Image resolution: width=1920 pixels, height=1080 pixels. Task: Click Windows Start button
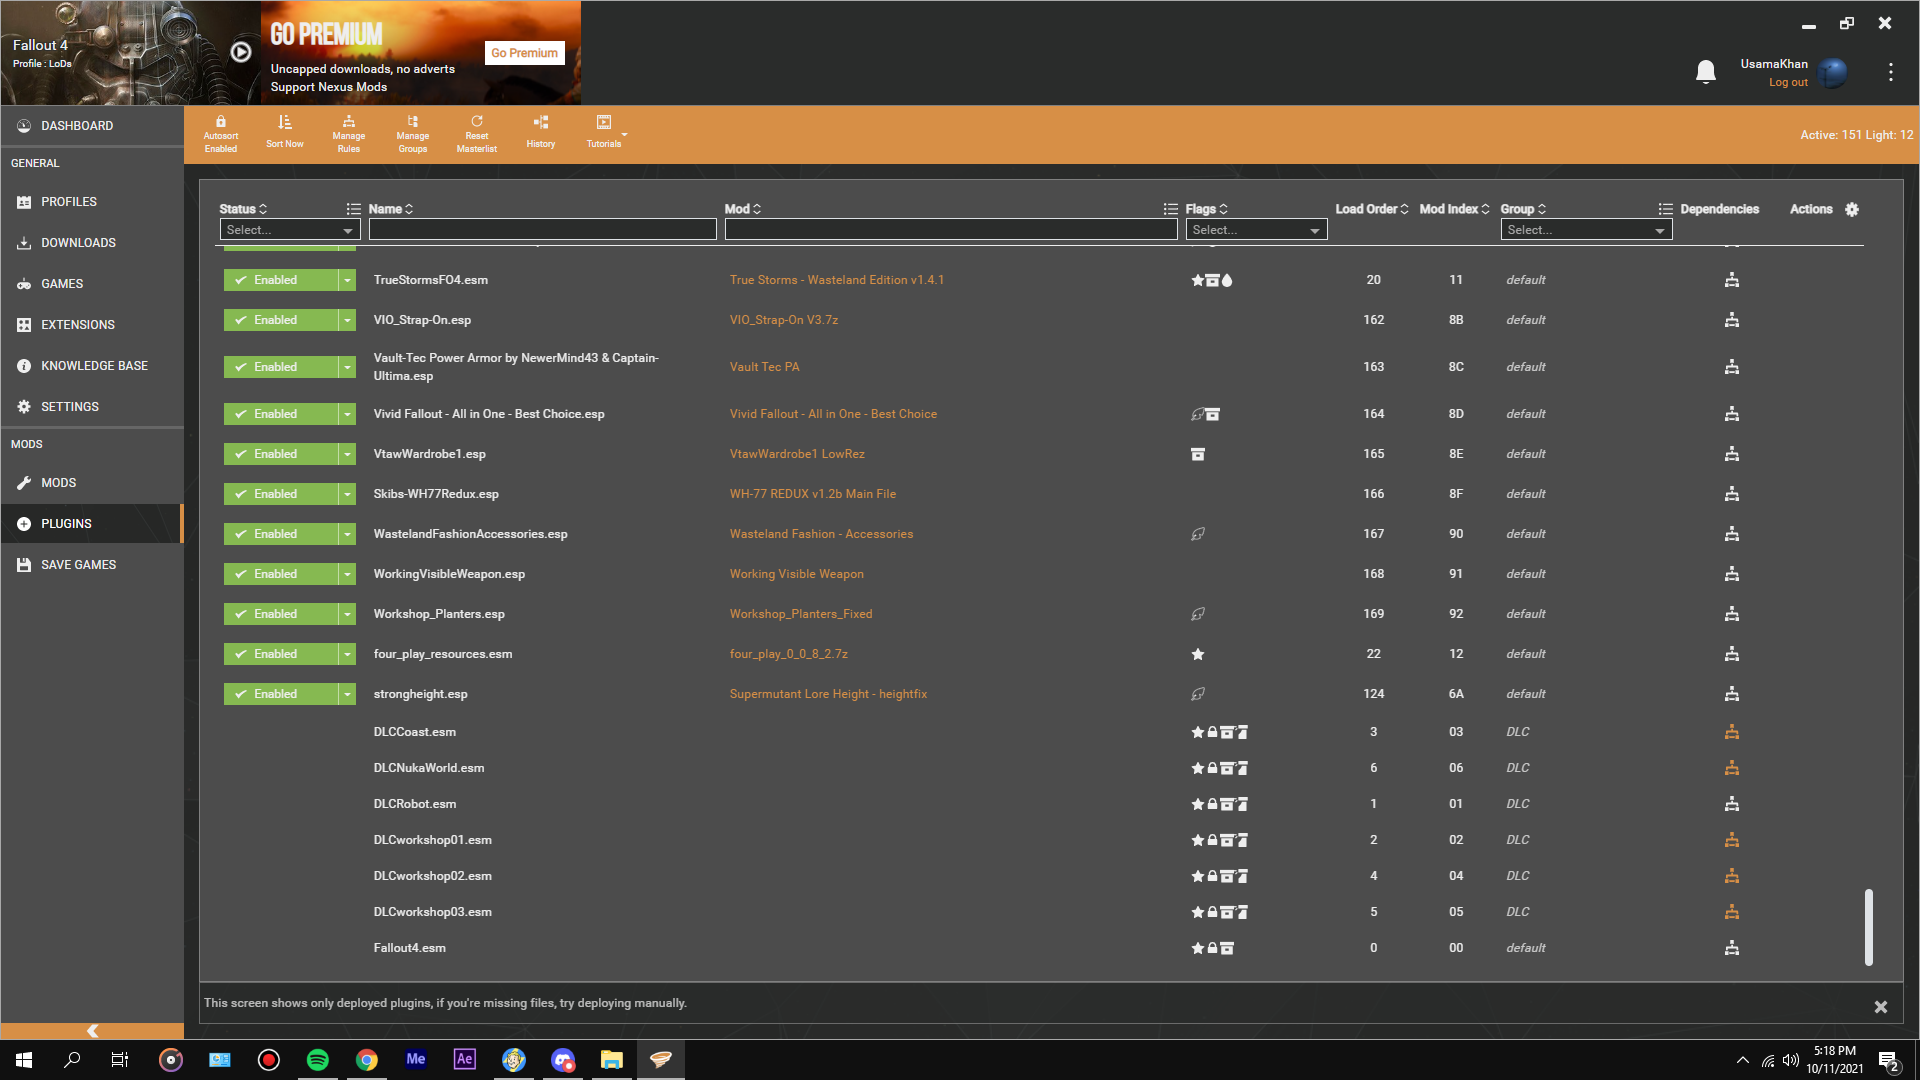[24, 1060]
